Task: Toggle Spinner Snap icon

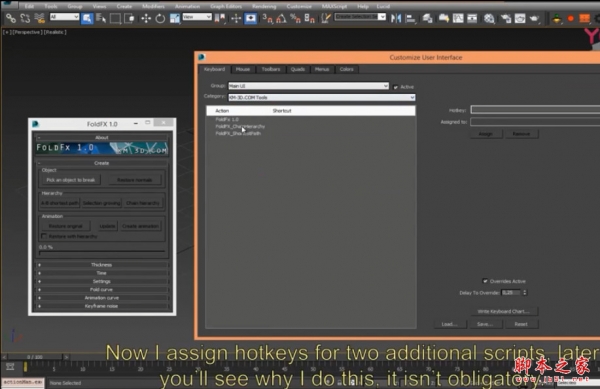Action: point(309,18)
